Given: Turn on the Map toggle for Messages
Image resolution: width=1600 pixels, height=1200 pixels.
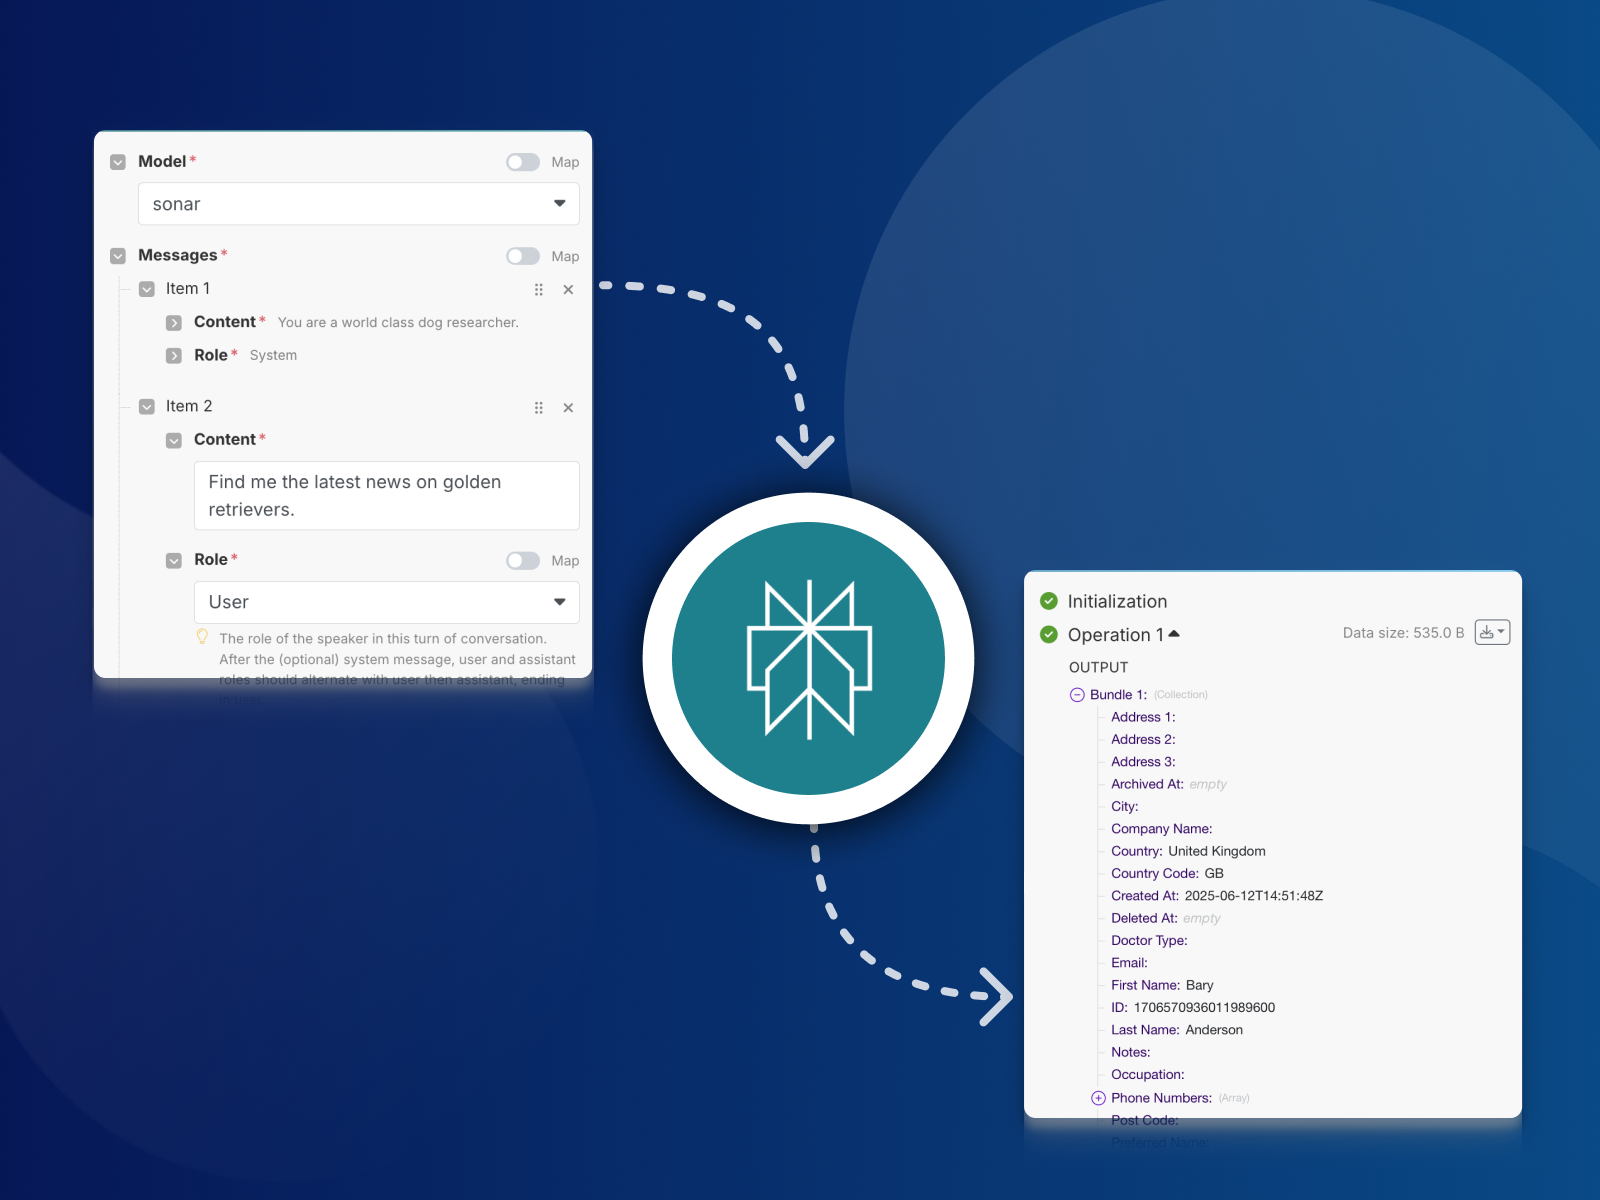Looking at the screenshot, I should point(523,256).
